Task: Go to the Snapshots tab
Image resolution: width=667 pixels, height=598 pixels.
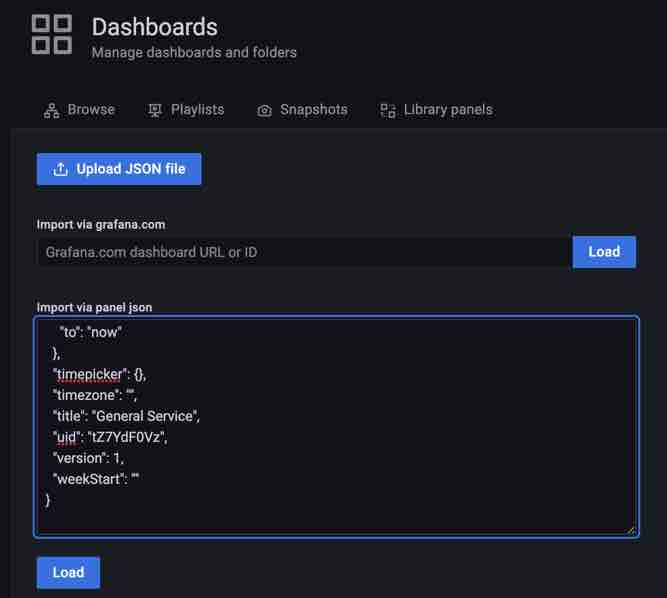Action: coord(313,110)
